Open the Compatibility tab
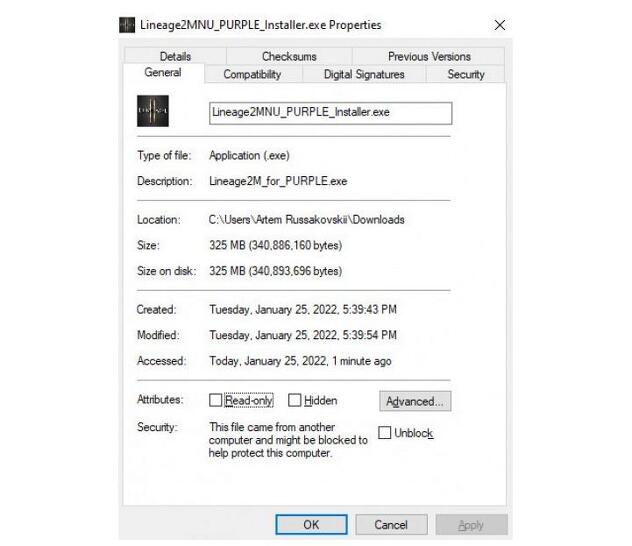This screenshot has height=546, width=632. point(252,74)
